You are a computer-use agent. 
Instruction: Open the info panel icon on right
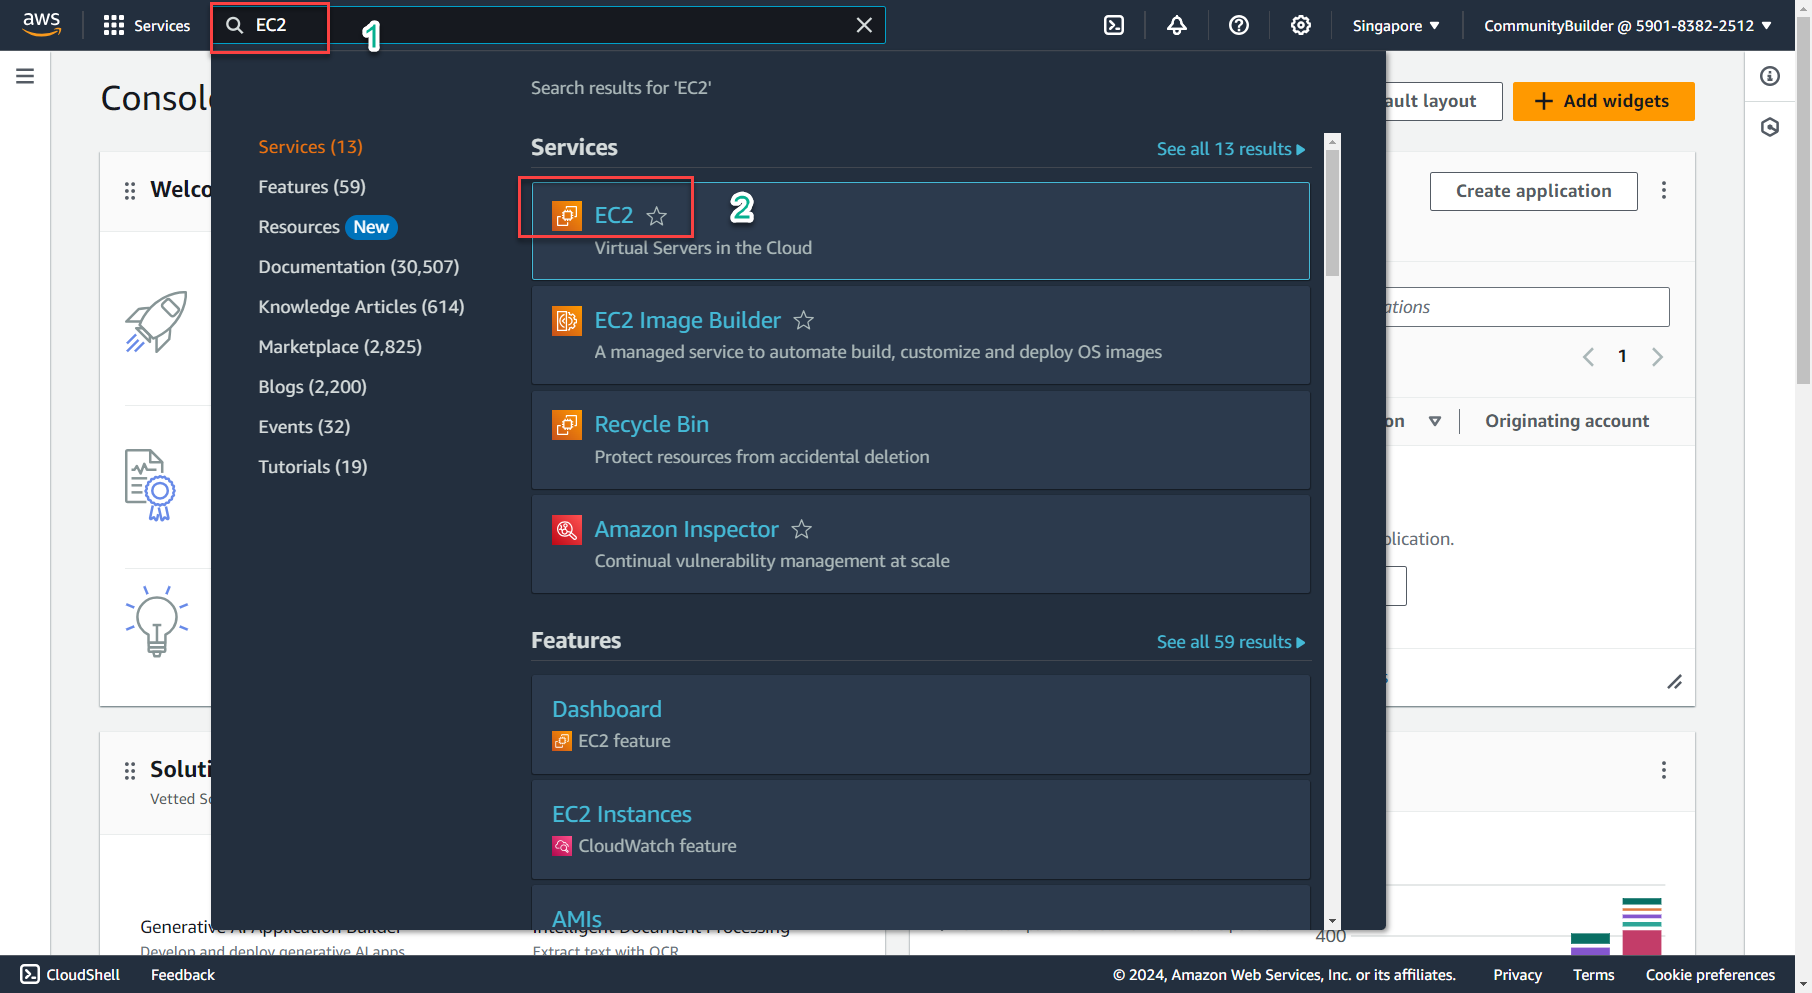[1770, 76]
